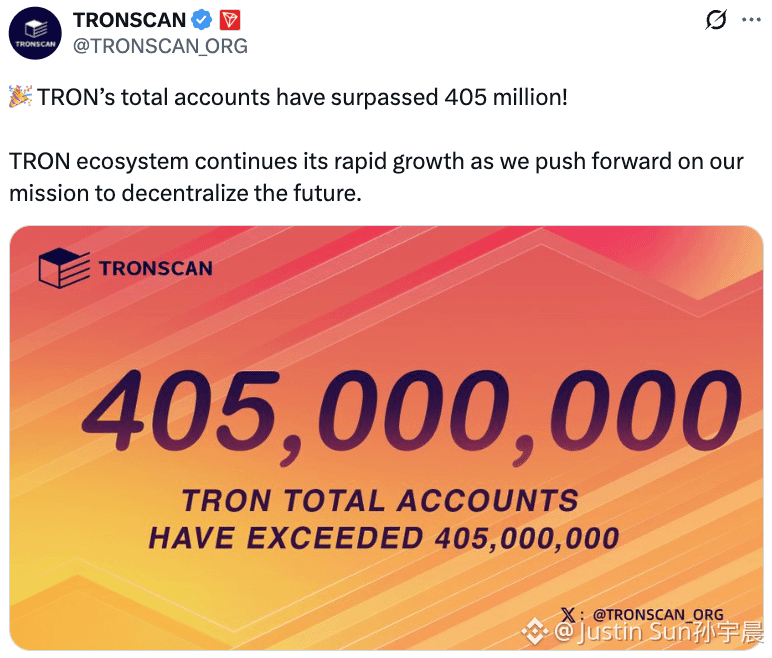Click the Binance watermark diamond icon
This screenshot has width=772, height=658.
coord(535,631)
